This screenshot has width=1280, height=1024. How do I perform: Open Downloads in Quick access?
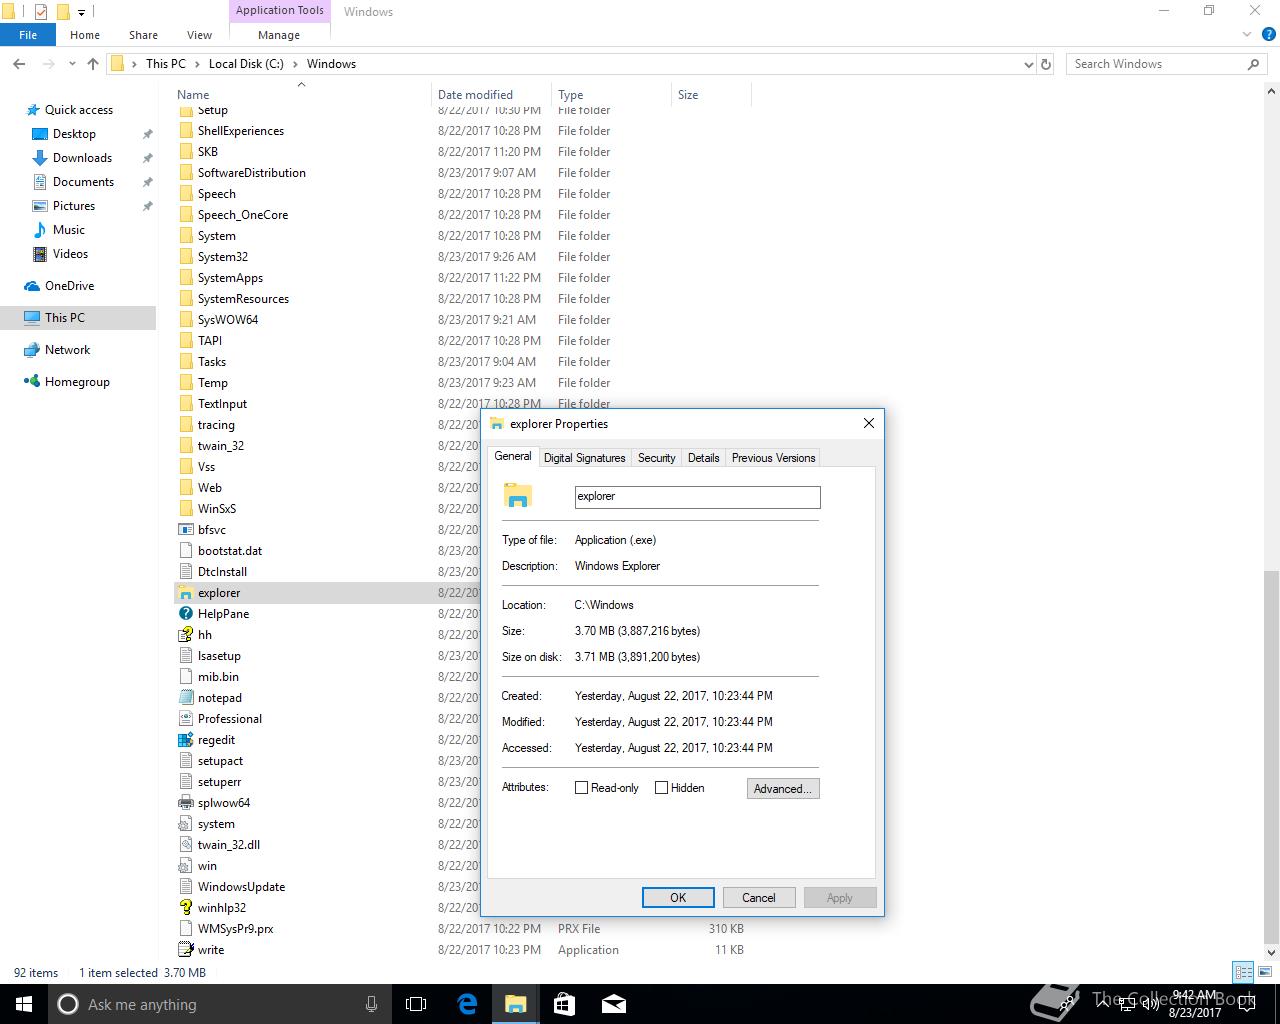(82, 158)
